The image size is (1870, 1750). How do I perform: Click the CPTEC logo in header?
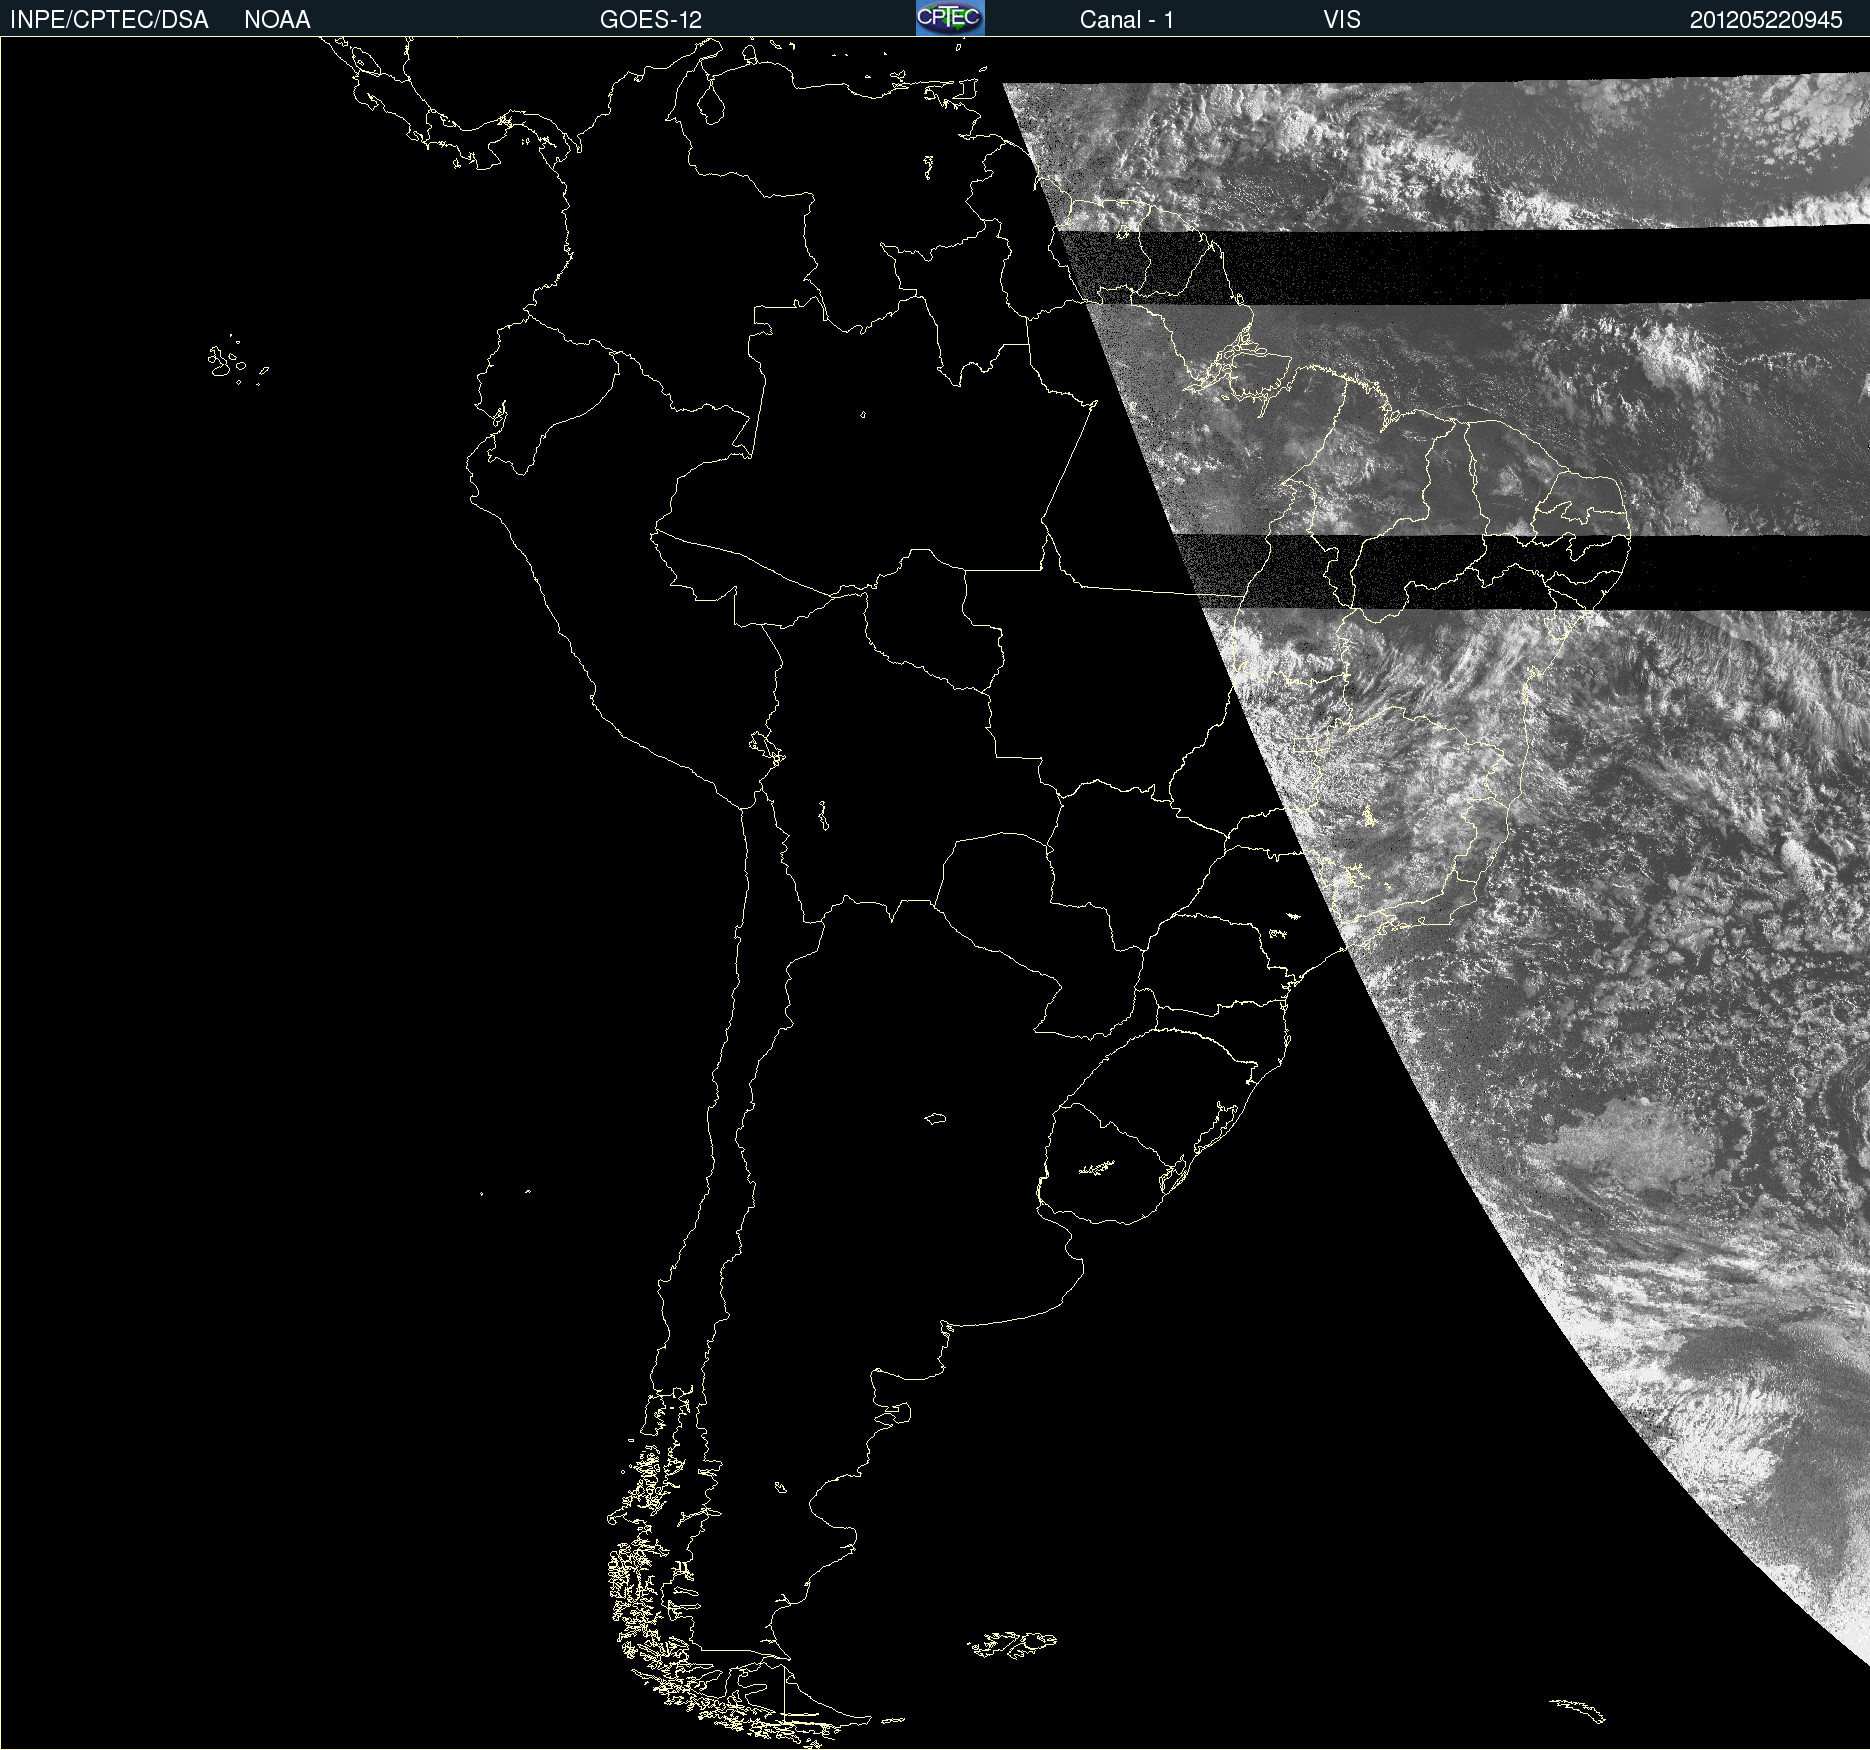[x=950, y=18]
